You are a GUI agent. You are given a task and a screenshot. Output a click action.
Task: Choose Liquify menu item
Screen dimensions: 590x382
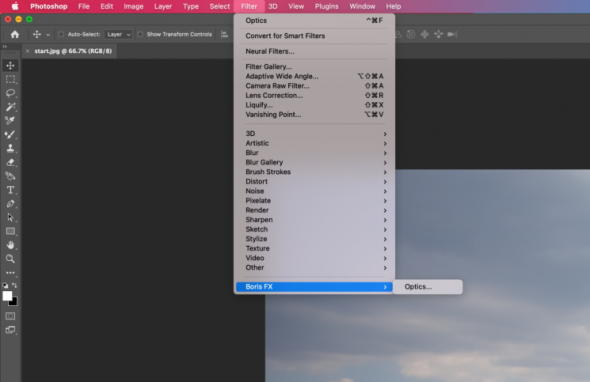(x=314, y=105)
